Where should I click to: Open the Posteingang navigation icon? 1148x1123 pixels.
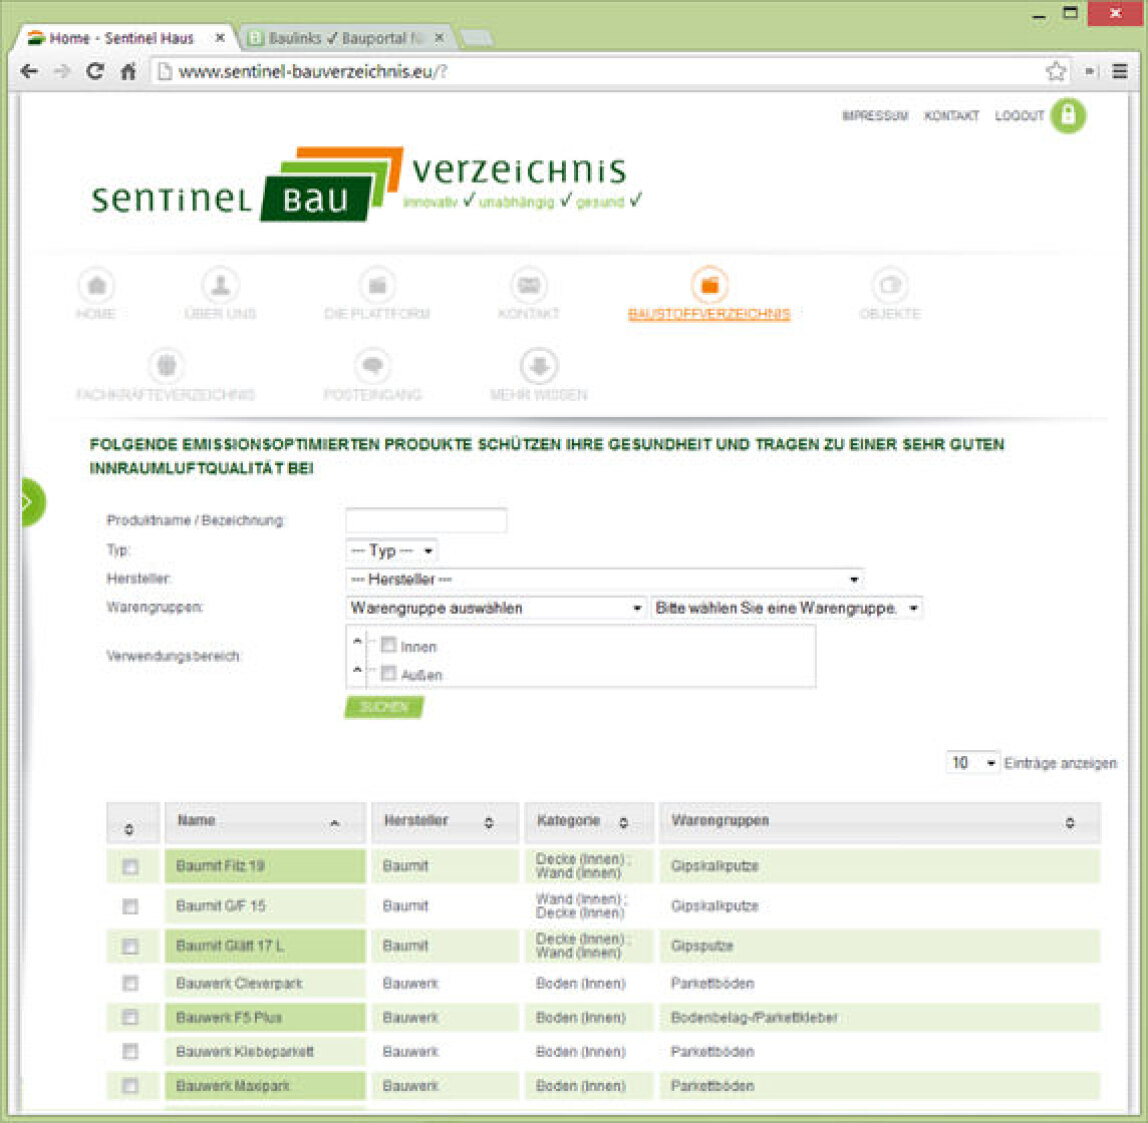tap(373, 365)
